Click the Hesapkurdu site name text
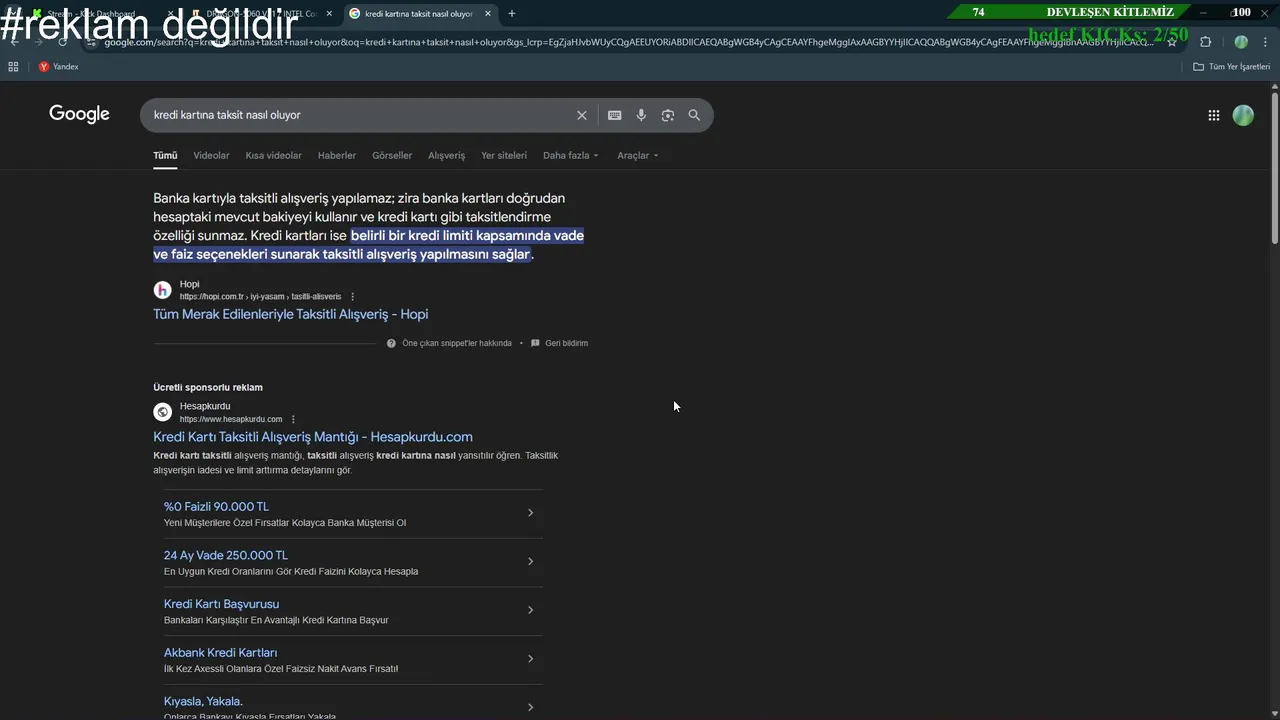This screenshot has height=720, width=1280. coord(205,406)
